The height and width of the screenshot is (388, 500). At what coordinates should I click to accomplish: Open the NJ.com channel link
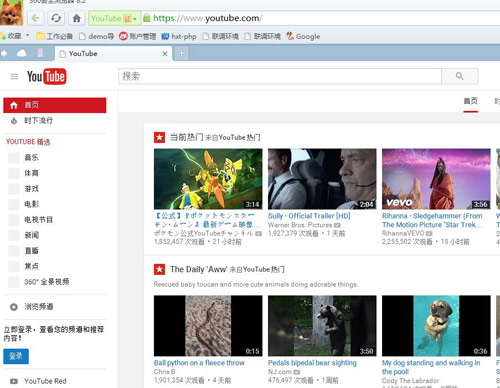point(280,372)
